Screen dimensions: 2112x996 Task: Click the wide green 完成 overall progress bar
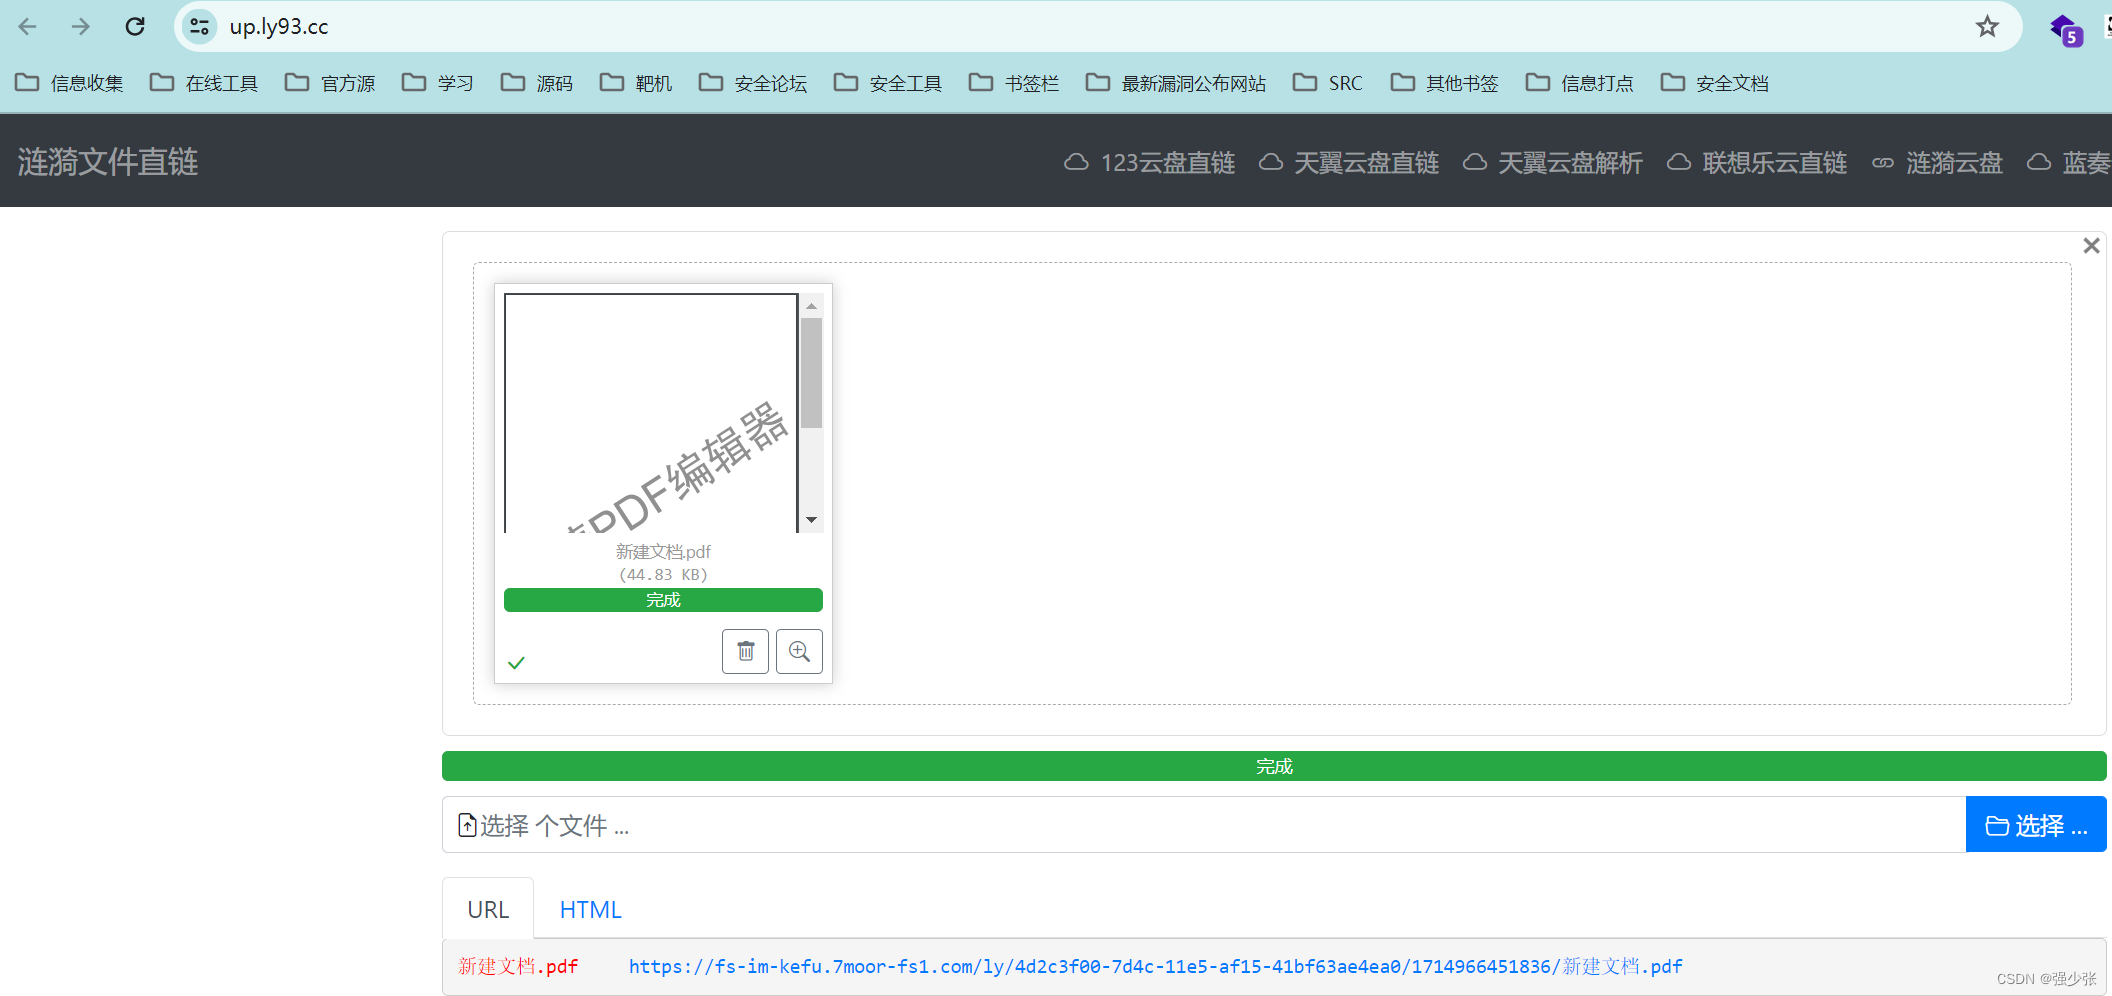click(x=1274, y=766)
